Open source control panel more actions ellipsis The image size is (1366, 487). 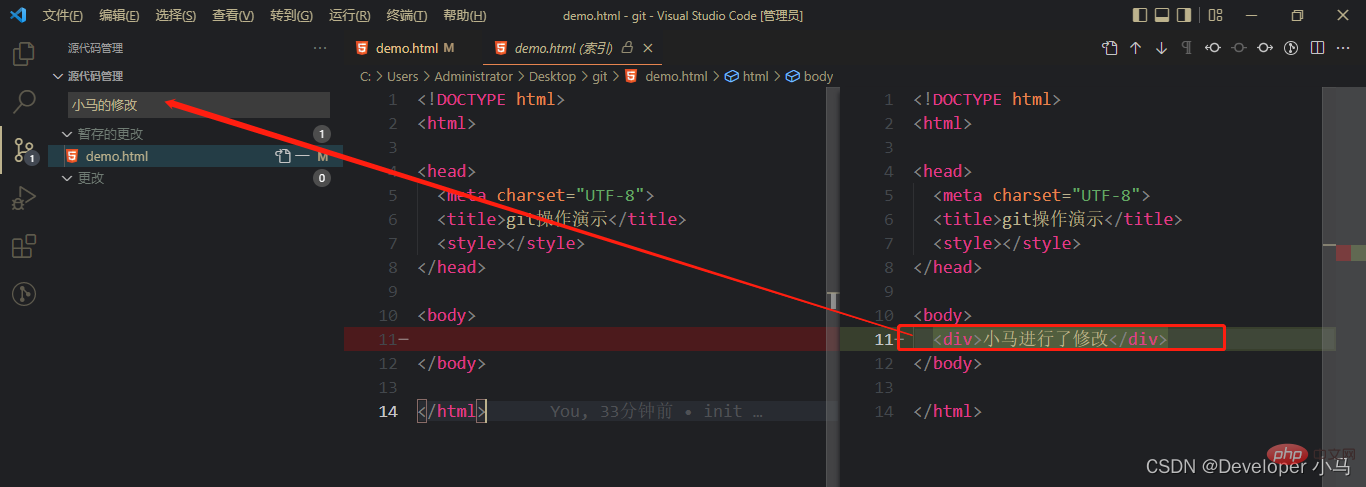click(320, 48)
